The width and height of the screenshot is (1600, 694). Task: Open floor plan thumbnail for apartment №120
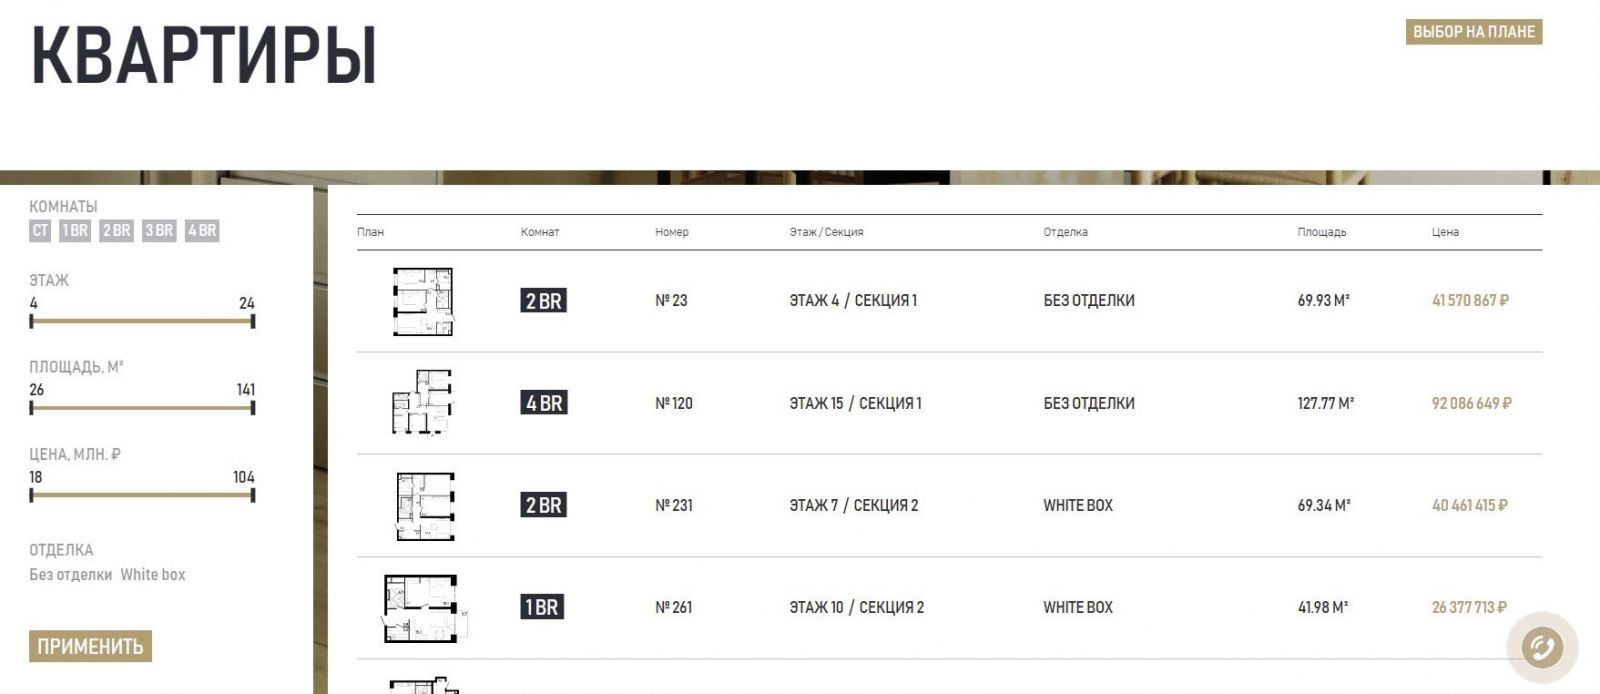[x=422, y=403]
